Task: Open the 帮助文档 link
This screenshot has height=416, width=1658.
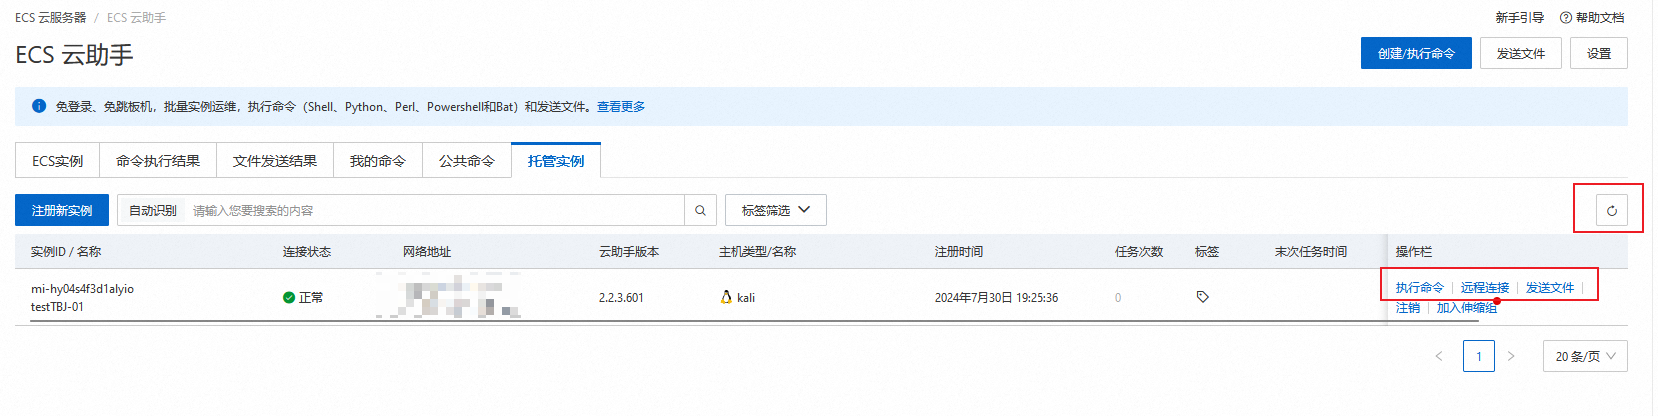Action: coord(1600,18)
